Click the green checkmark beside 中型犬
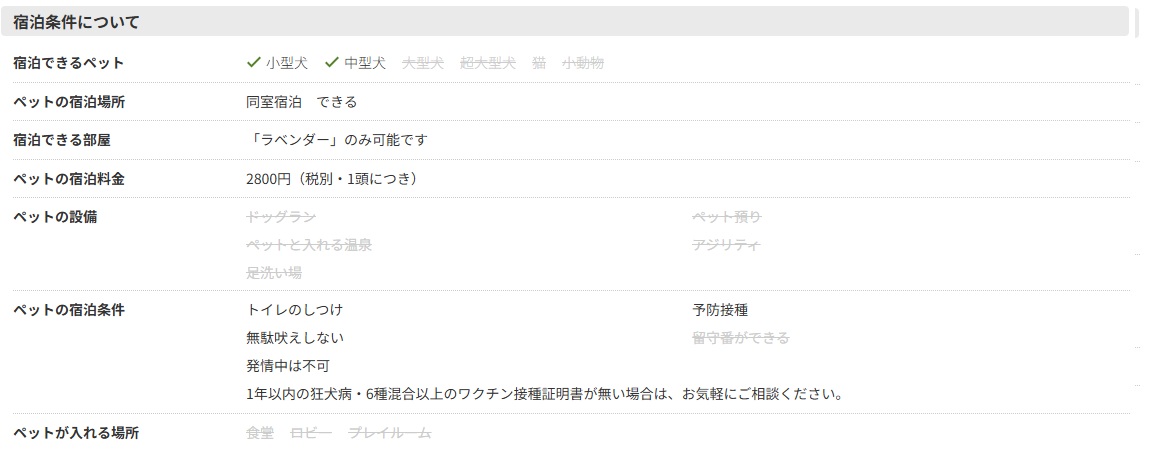This screenshot has width=1162, height=466. pyautogui.click(x=332, y=63)
